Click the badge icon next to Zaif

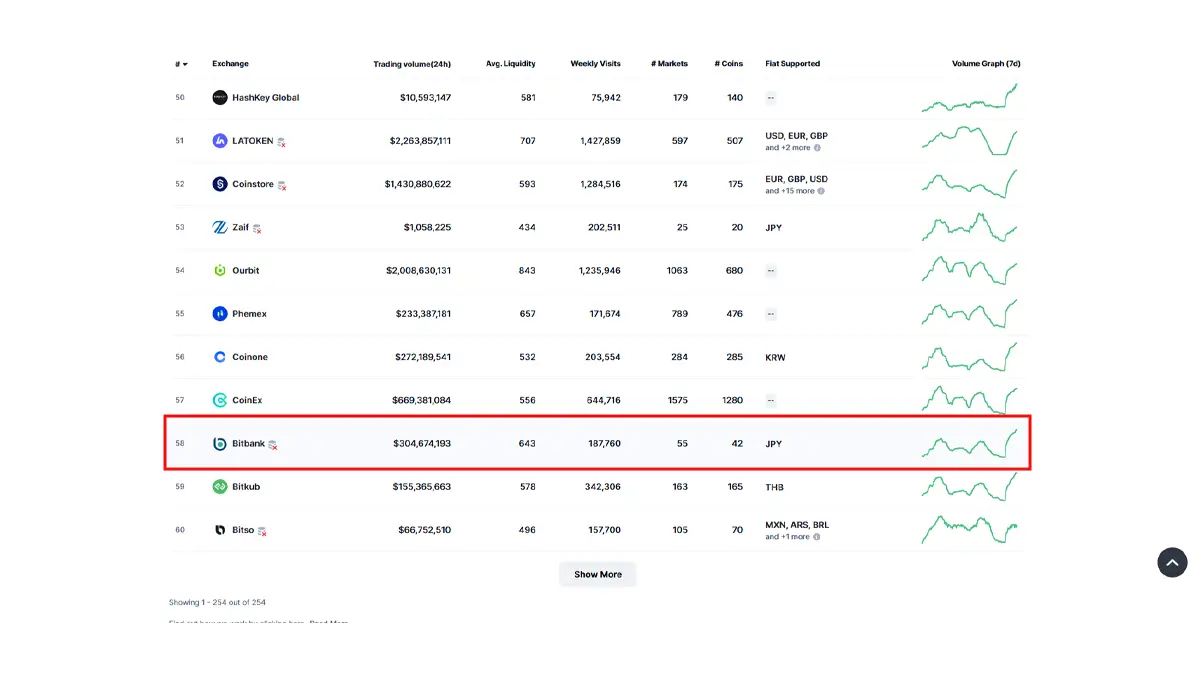click(x=257, y=228)
